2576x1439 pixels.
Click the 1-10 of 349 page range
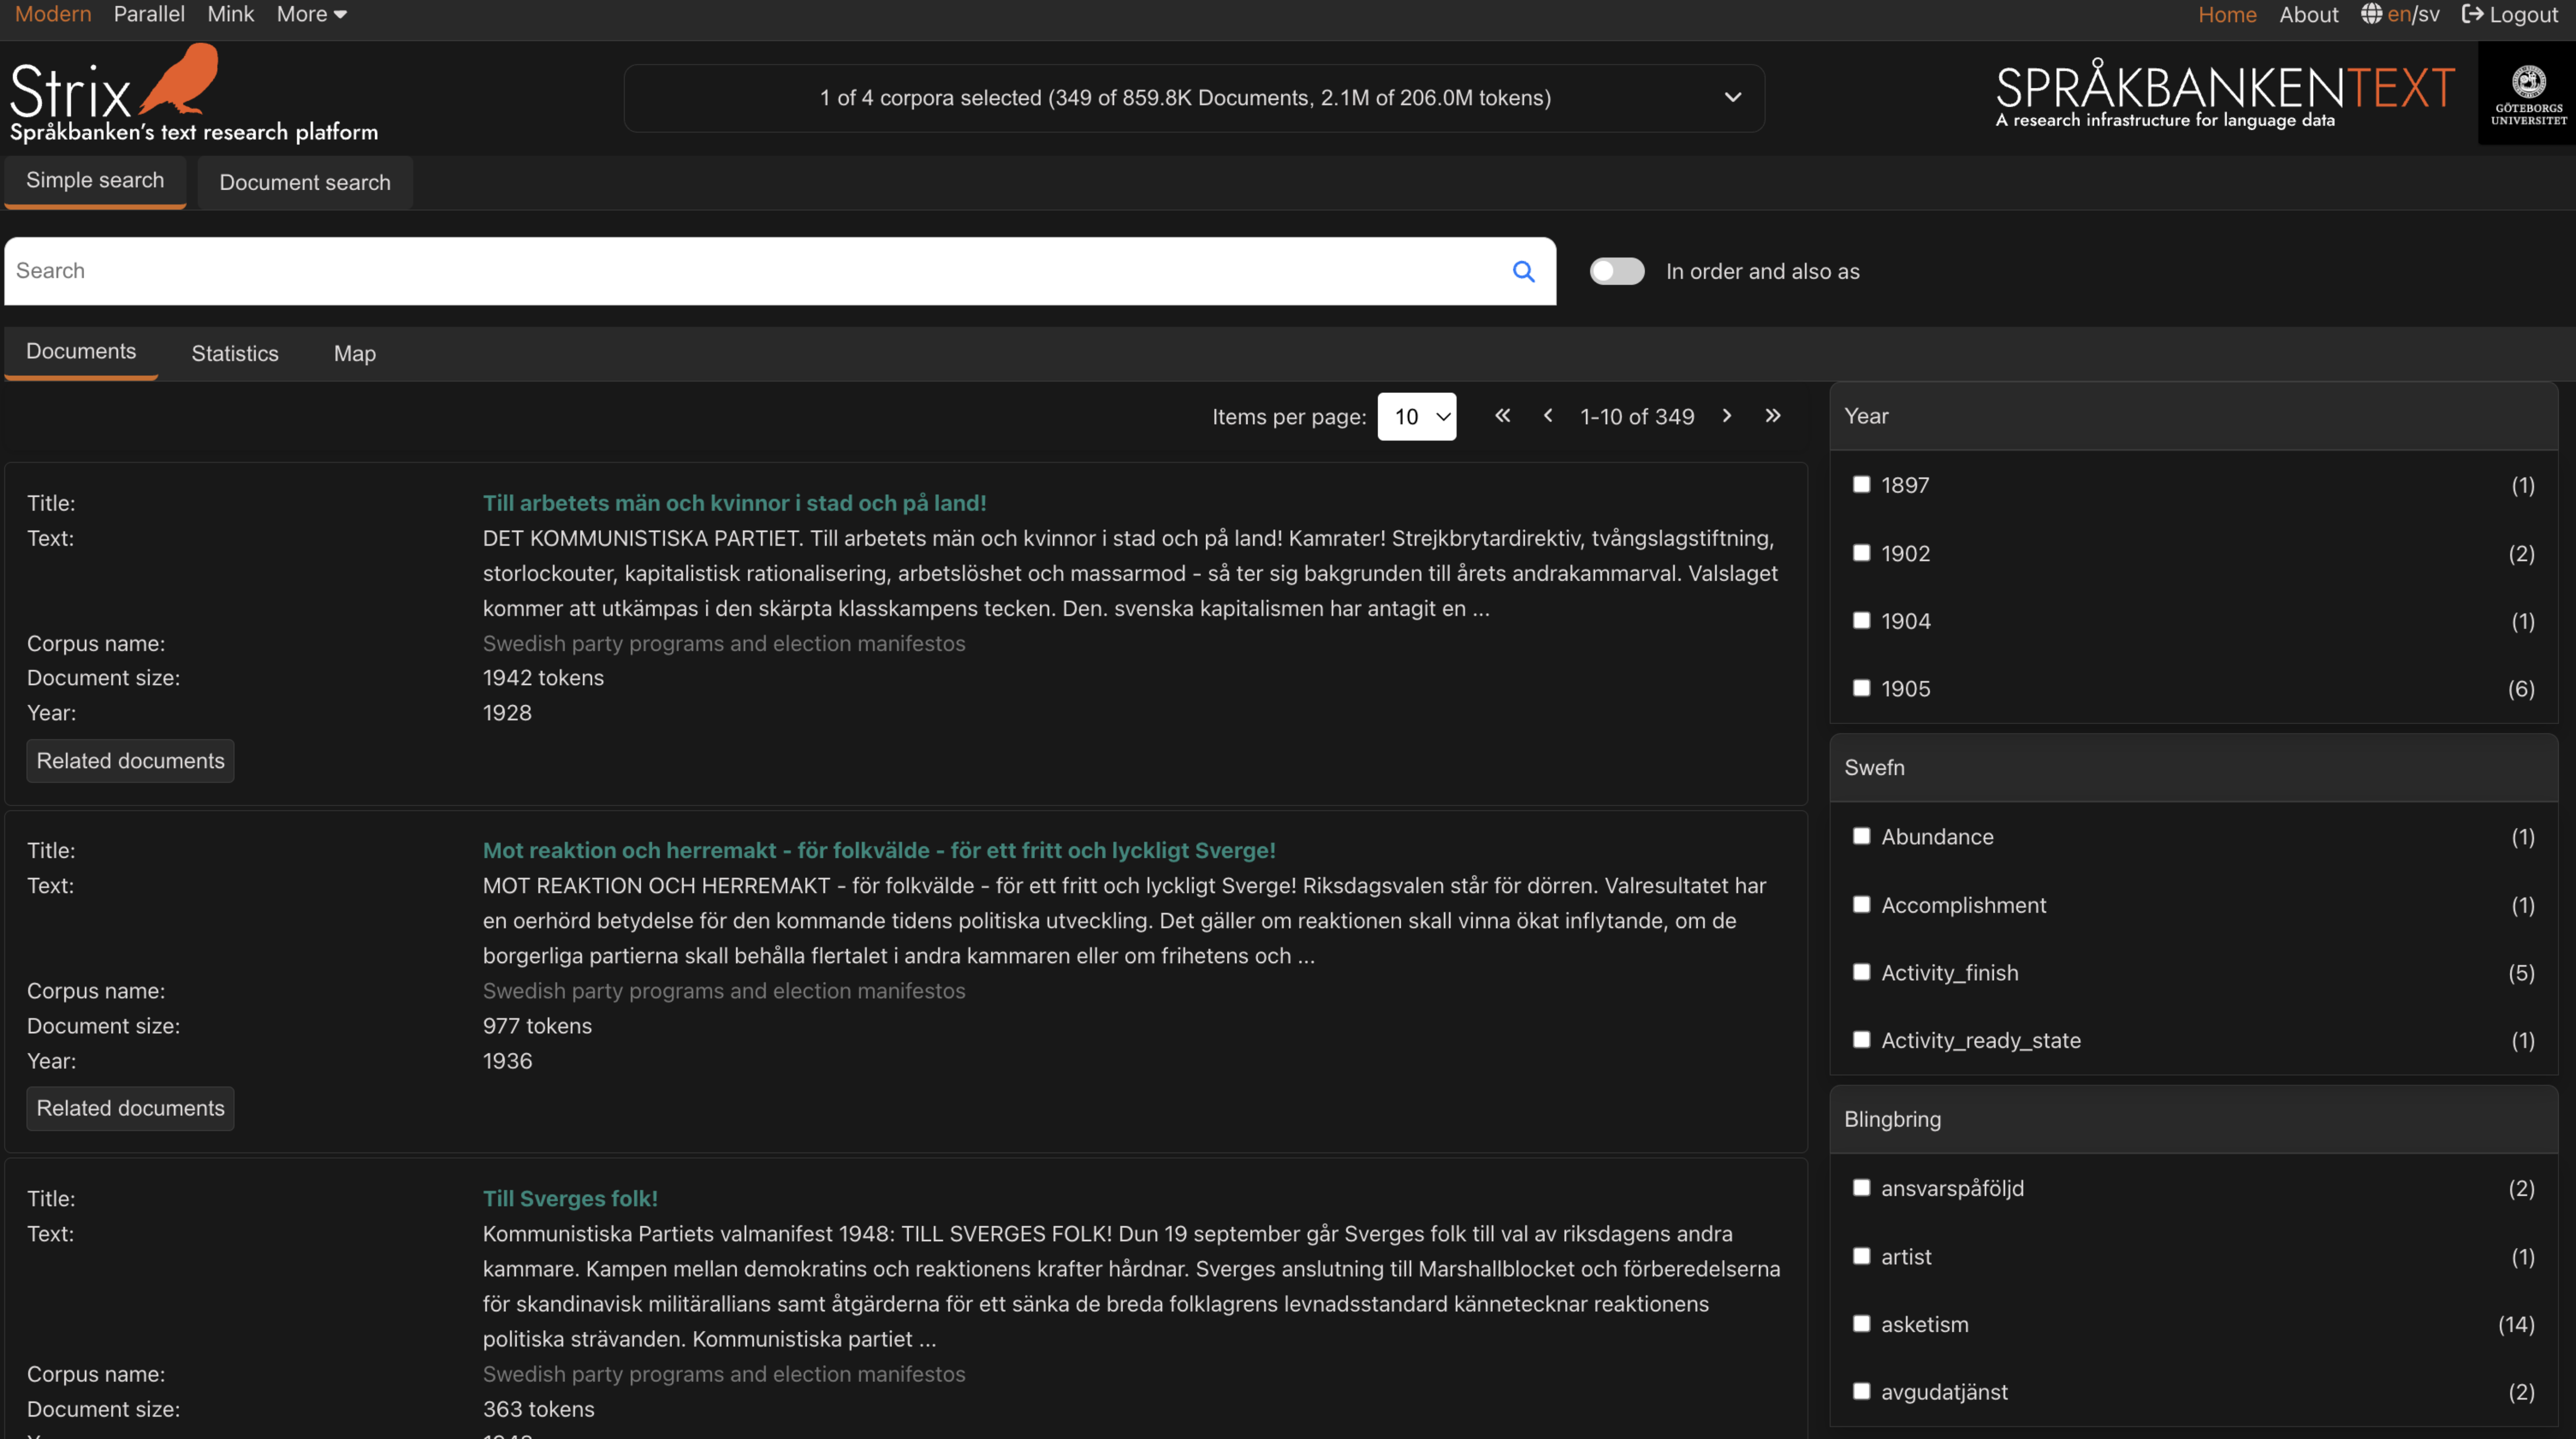tap(1637, 417)
